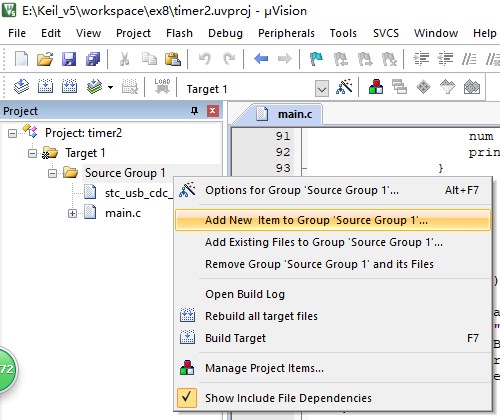
Task: Collapse the Project: timer2 tree node
Action: point(12,134)
